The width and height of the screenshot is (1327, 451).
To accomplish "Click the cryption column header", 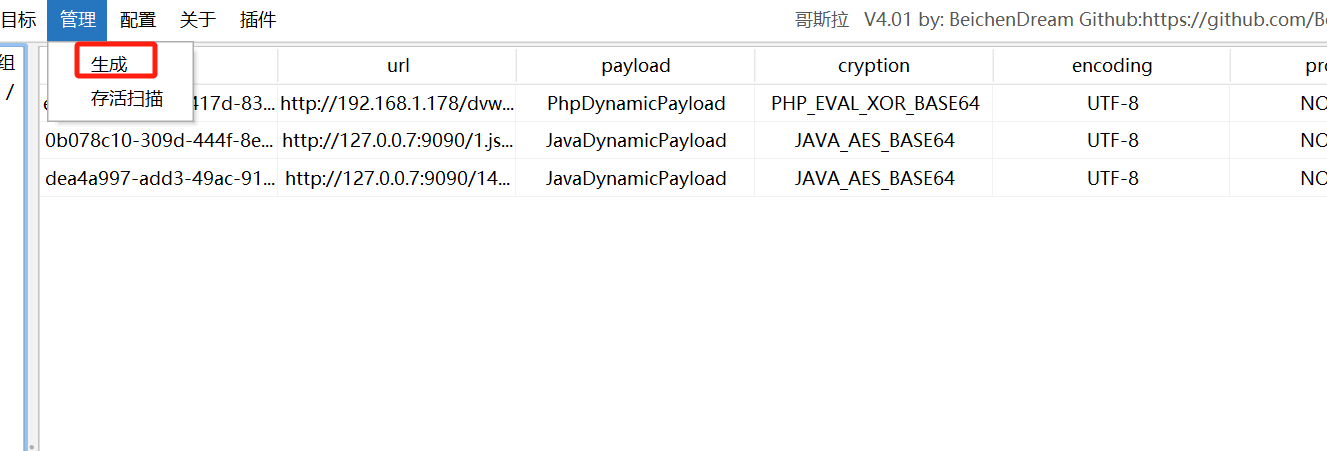I will 874,66.
